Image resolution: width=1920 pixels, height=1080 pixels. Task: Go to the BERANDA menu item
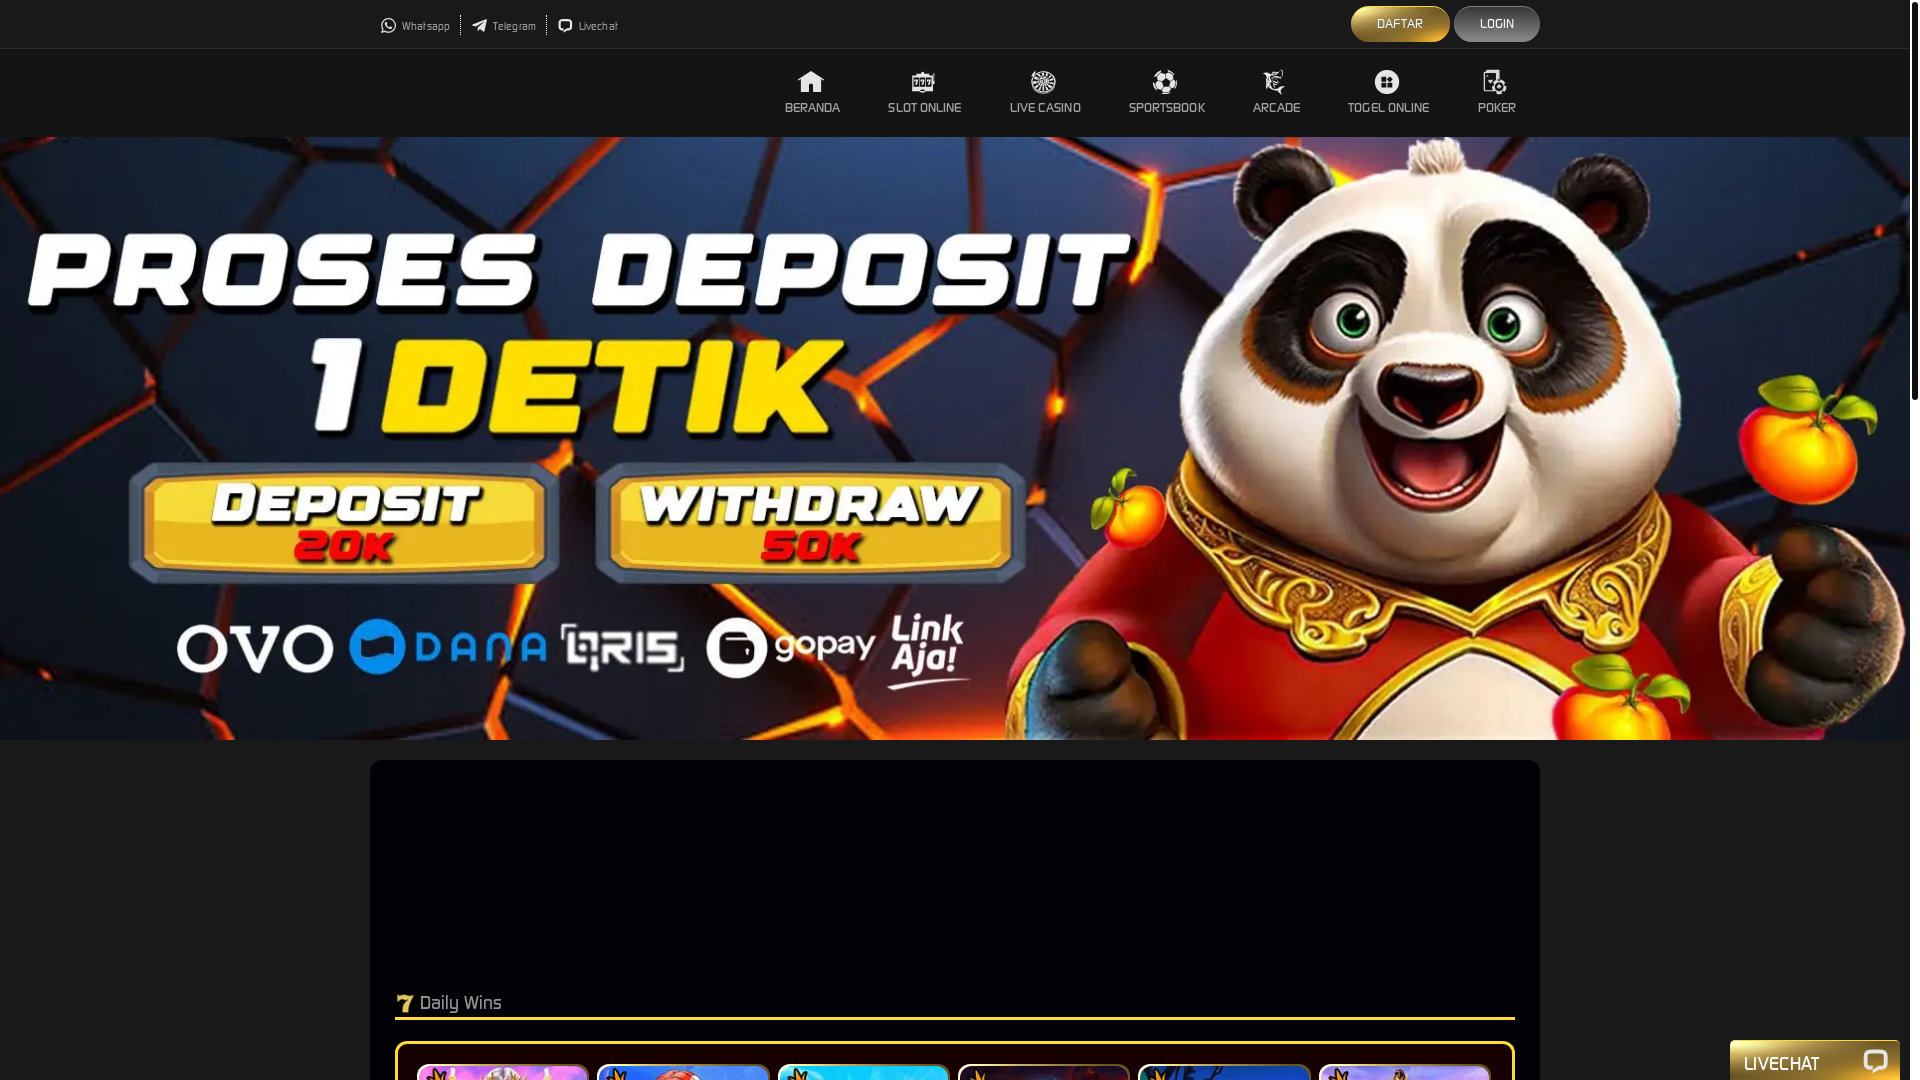(812, 108)
